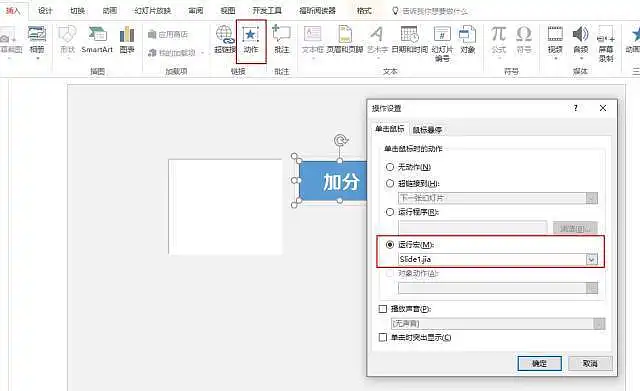The height and width of the screenshot is (391, 640).
Task: Open the 动画 ribbon tab
Action: pyautogui.click(x=109, y=11)
